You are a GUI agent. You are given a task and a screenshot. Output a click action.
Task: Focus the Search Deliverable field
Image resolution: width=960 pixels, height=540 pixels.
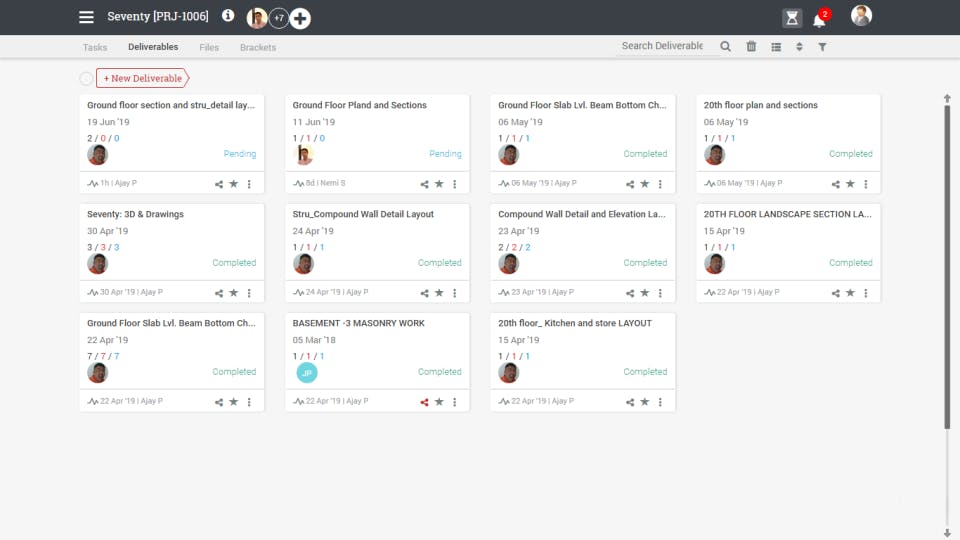(664, 46)
